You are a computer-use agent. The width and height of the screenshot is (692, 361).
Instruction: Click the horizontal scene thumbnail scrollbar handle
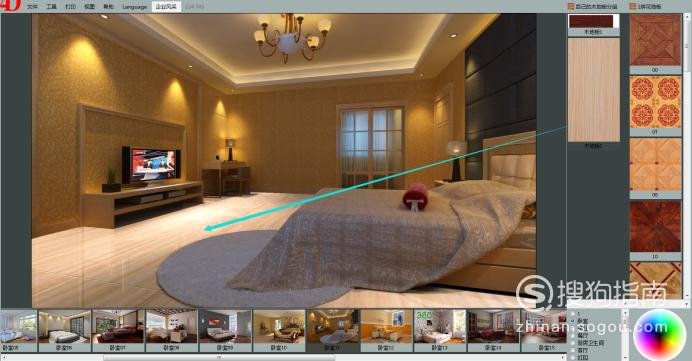point(218,357)
